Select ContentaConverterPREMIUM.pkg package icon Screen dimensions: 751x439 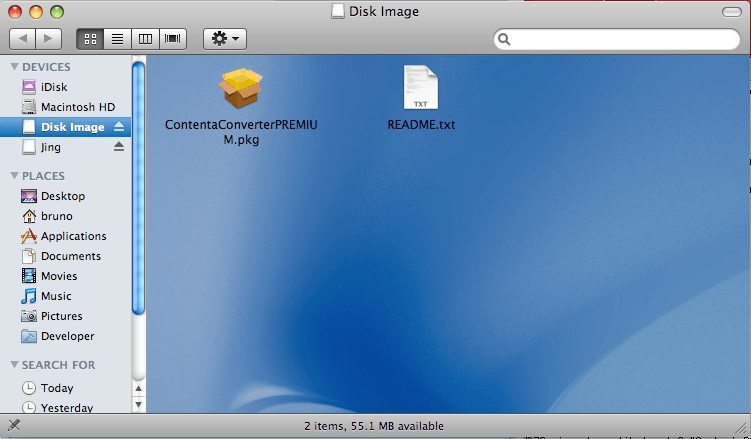[x=240, y=88]
